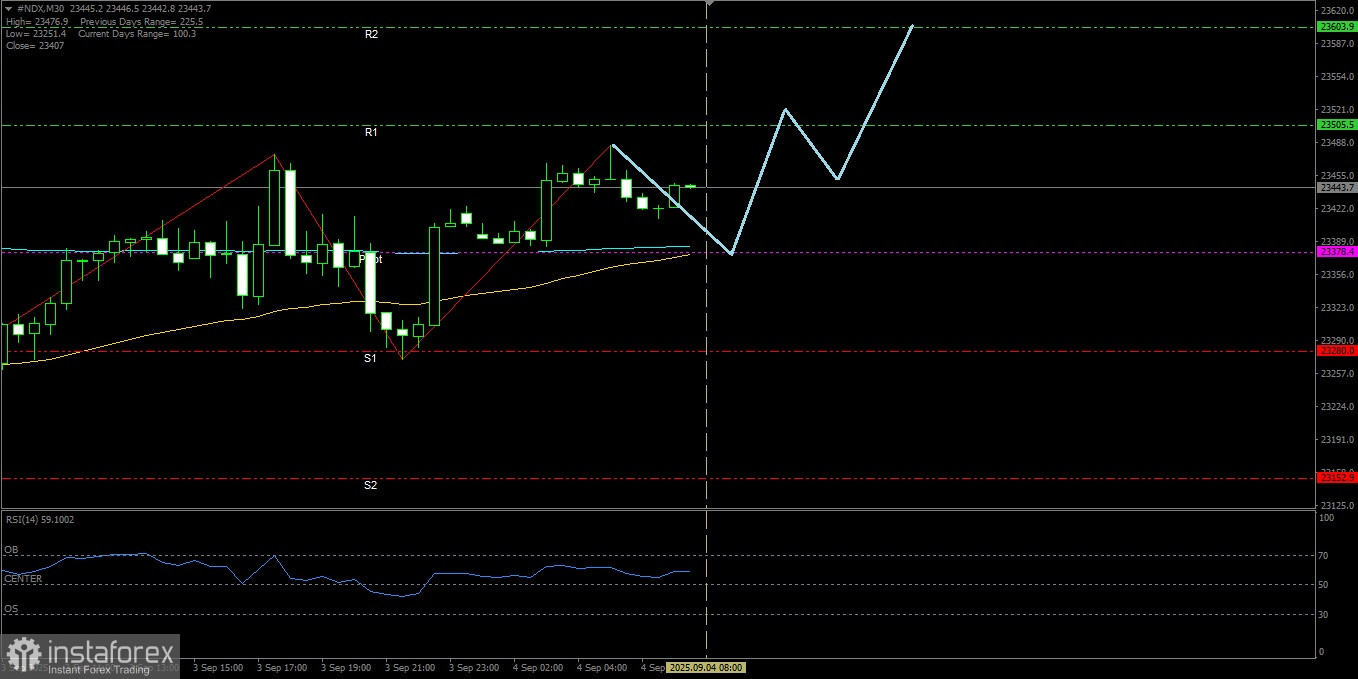Click the OB overbought label in RSI pane

pos(11,550)
